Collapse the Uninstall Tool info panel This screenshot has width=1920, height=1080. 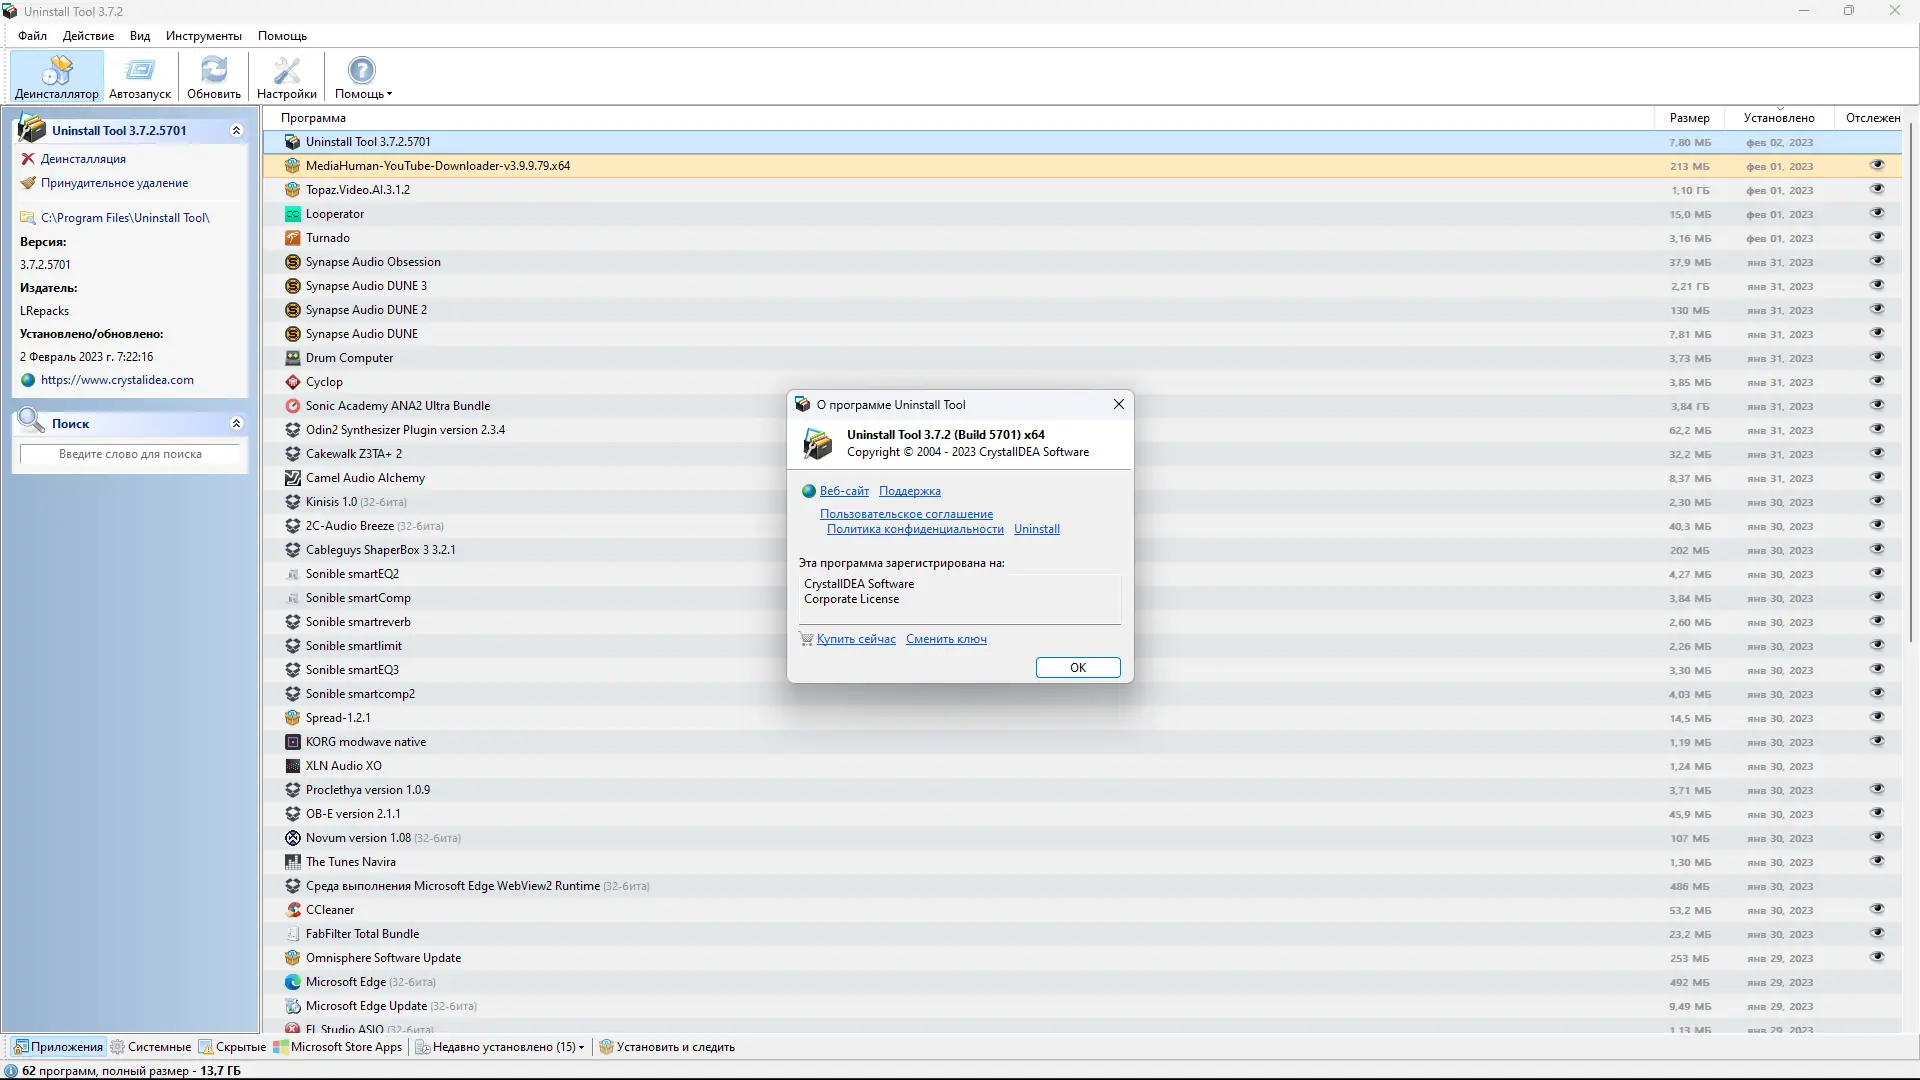pos(237,130)
